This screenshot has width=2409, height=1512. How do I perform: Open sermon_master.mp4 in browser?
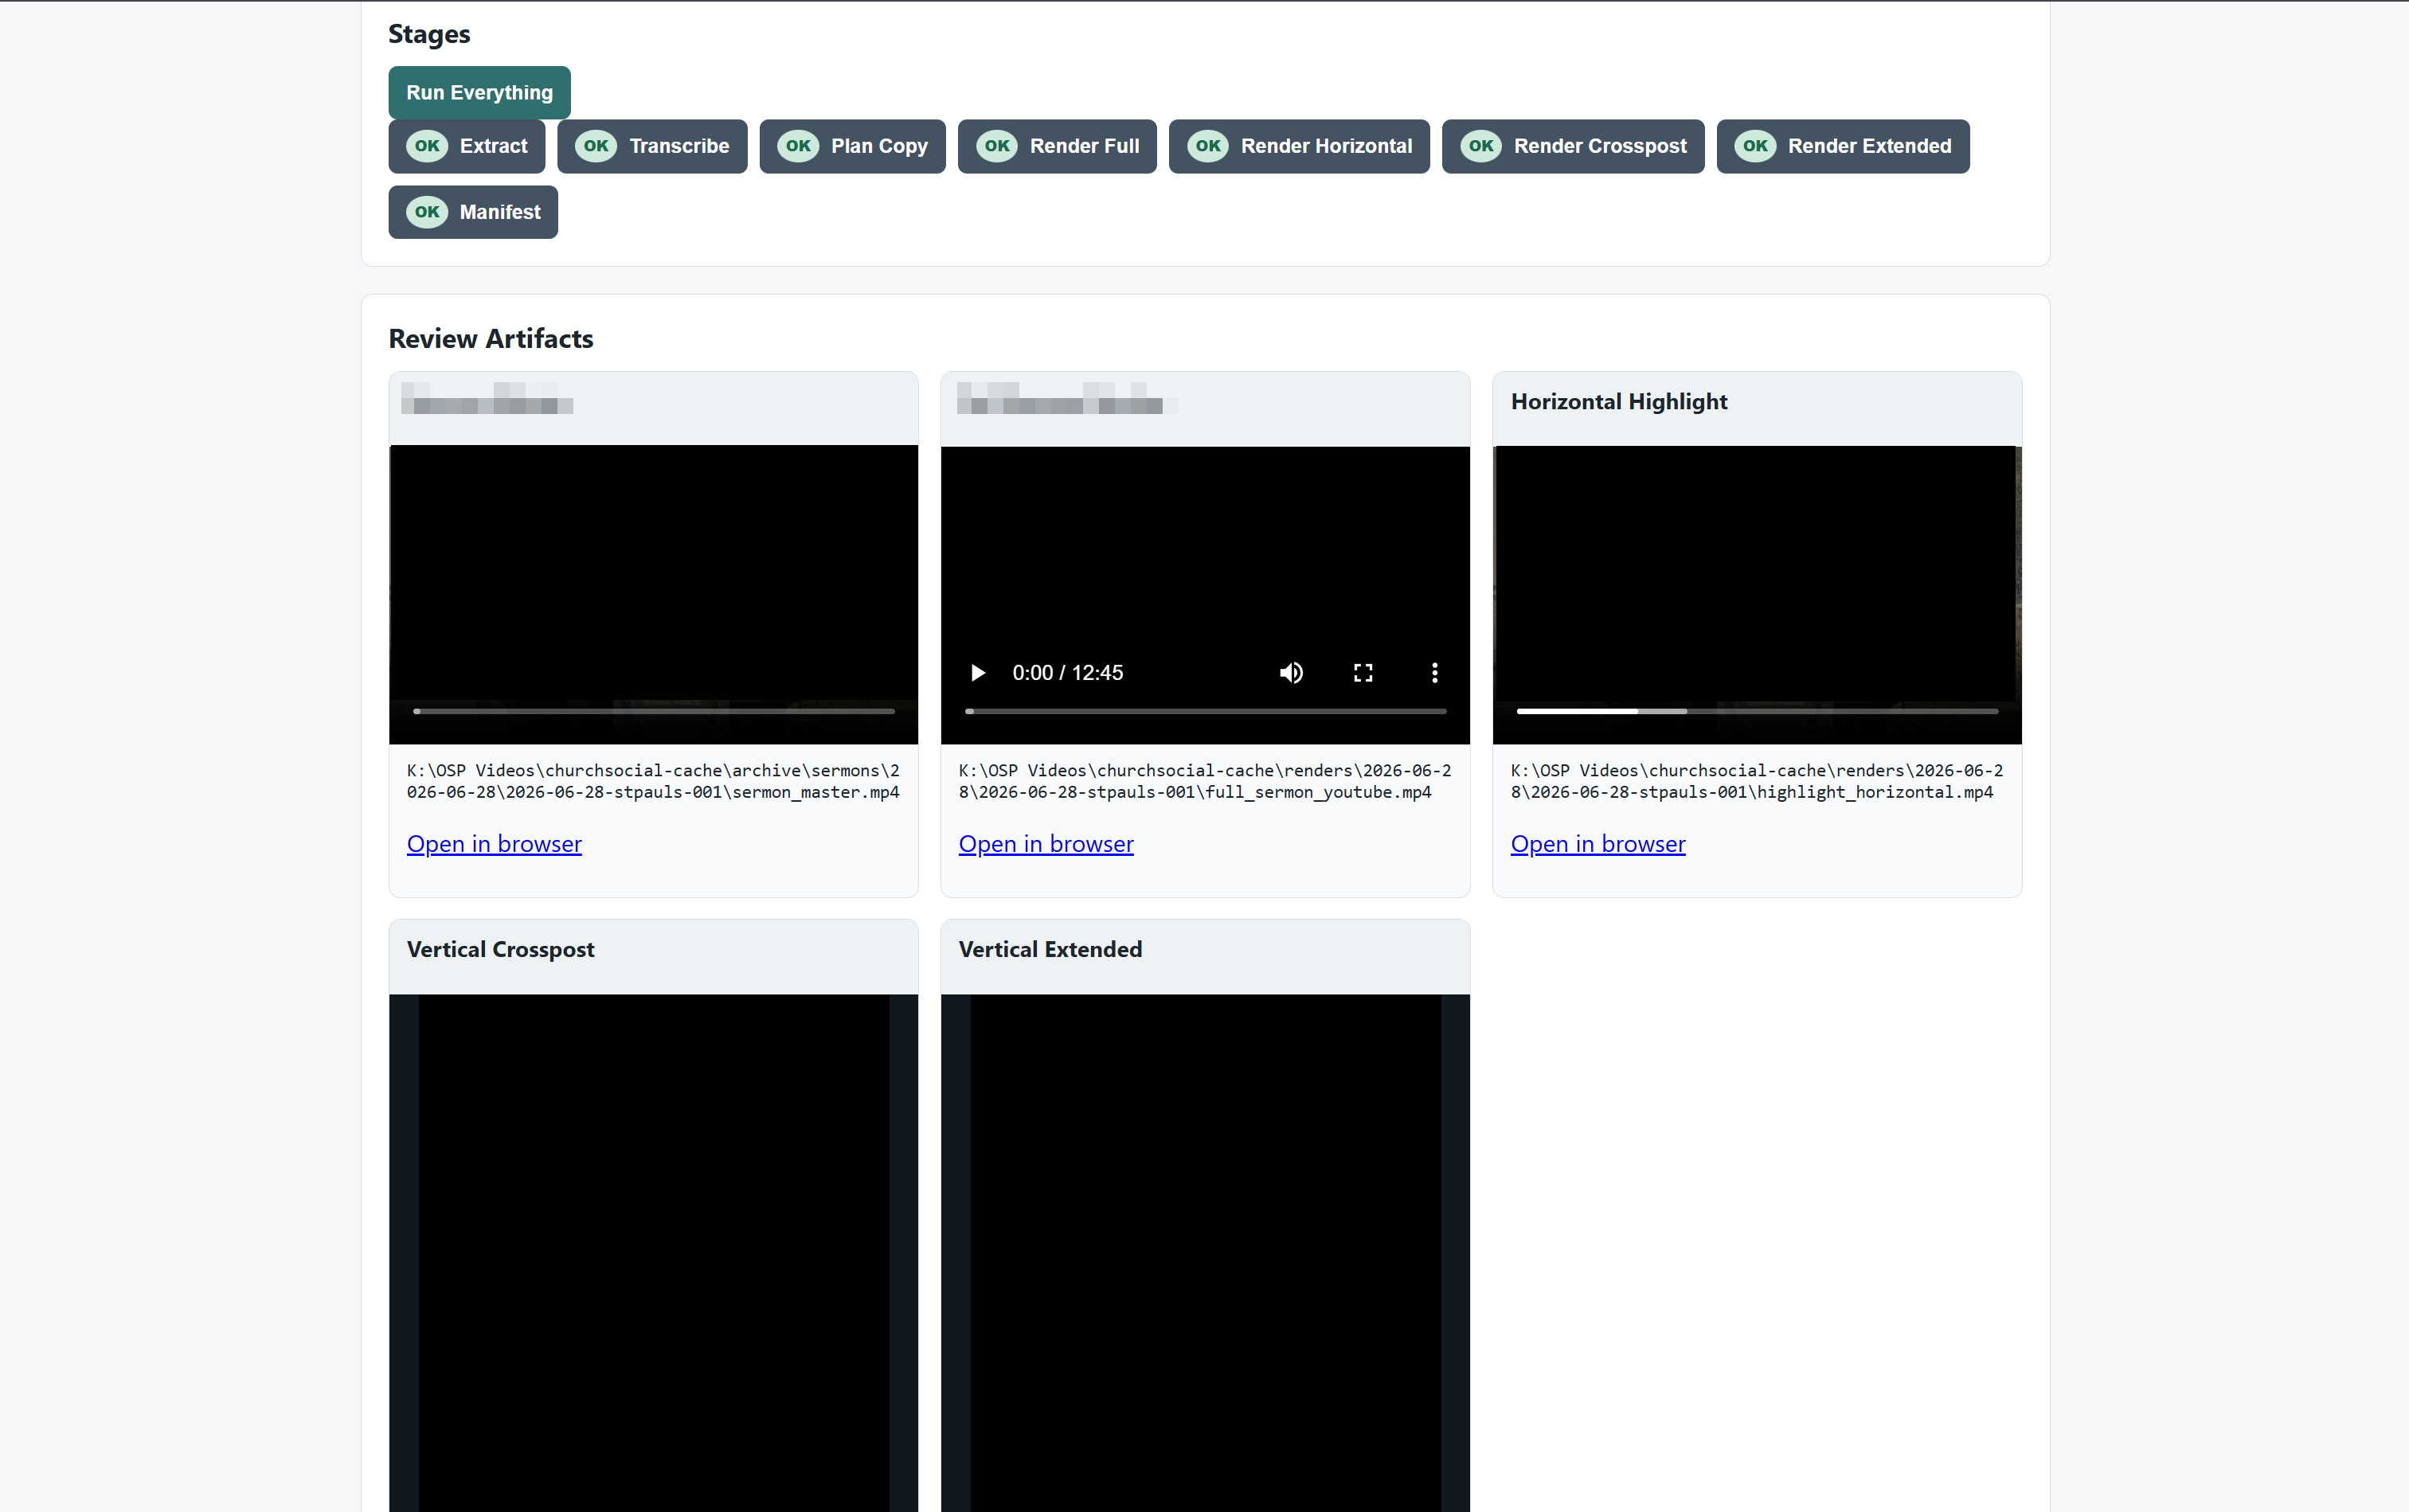click(x=494, y=844)
